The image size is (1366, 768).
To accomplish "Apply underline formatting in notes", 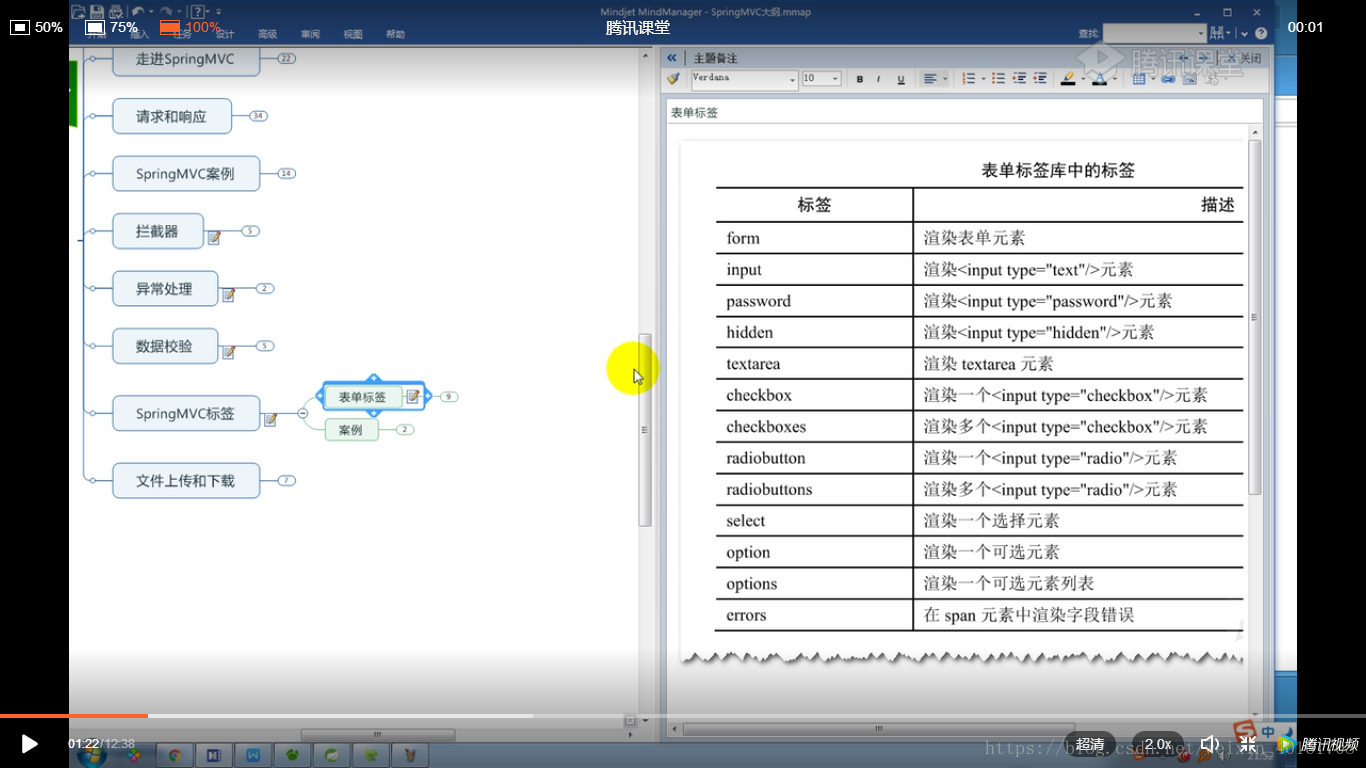I will pos(900,79).
